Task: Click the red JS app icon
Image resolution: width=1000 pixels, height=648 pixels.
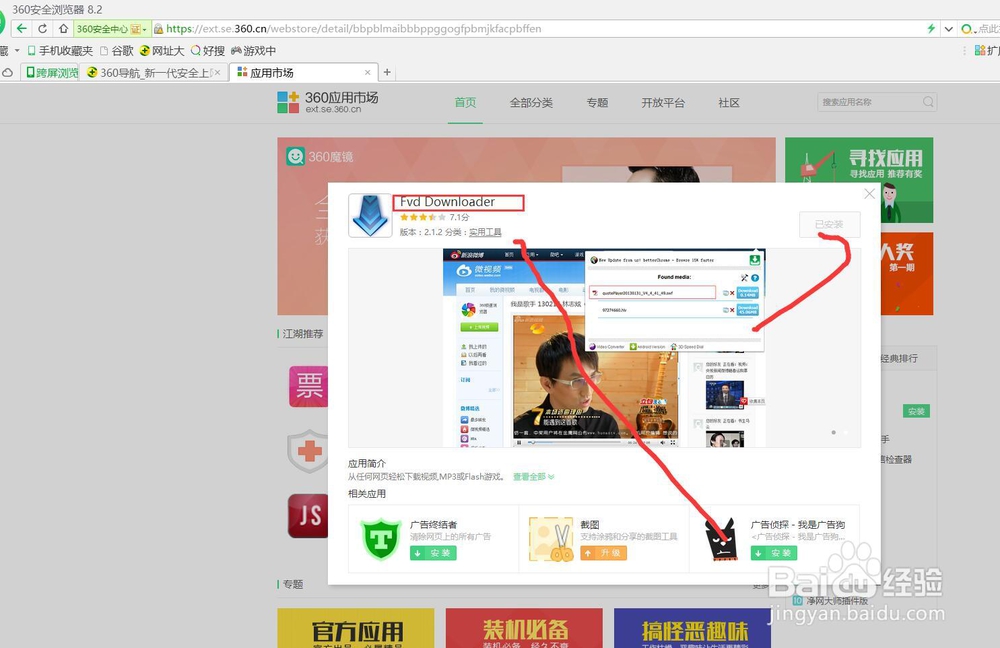Action: coord(309,515)
